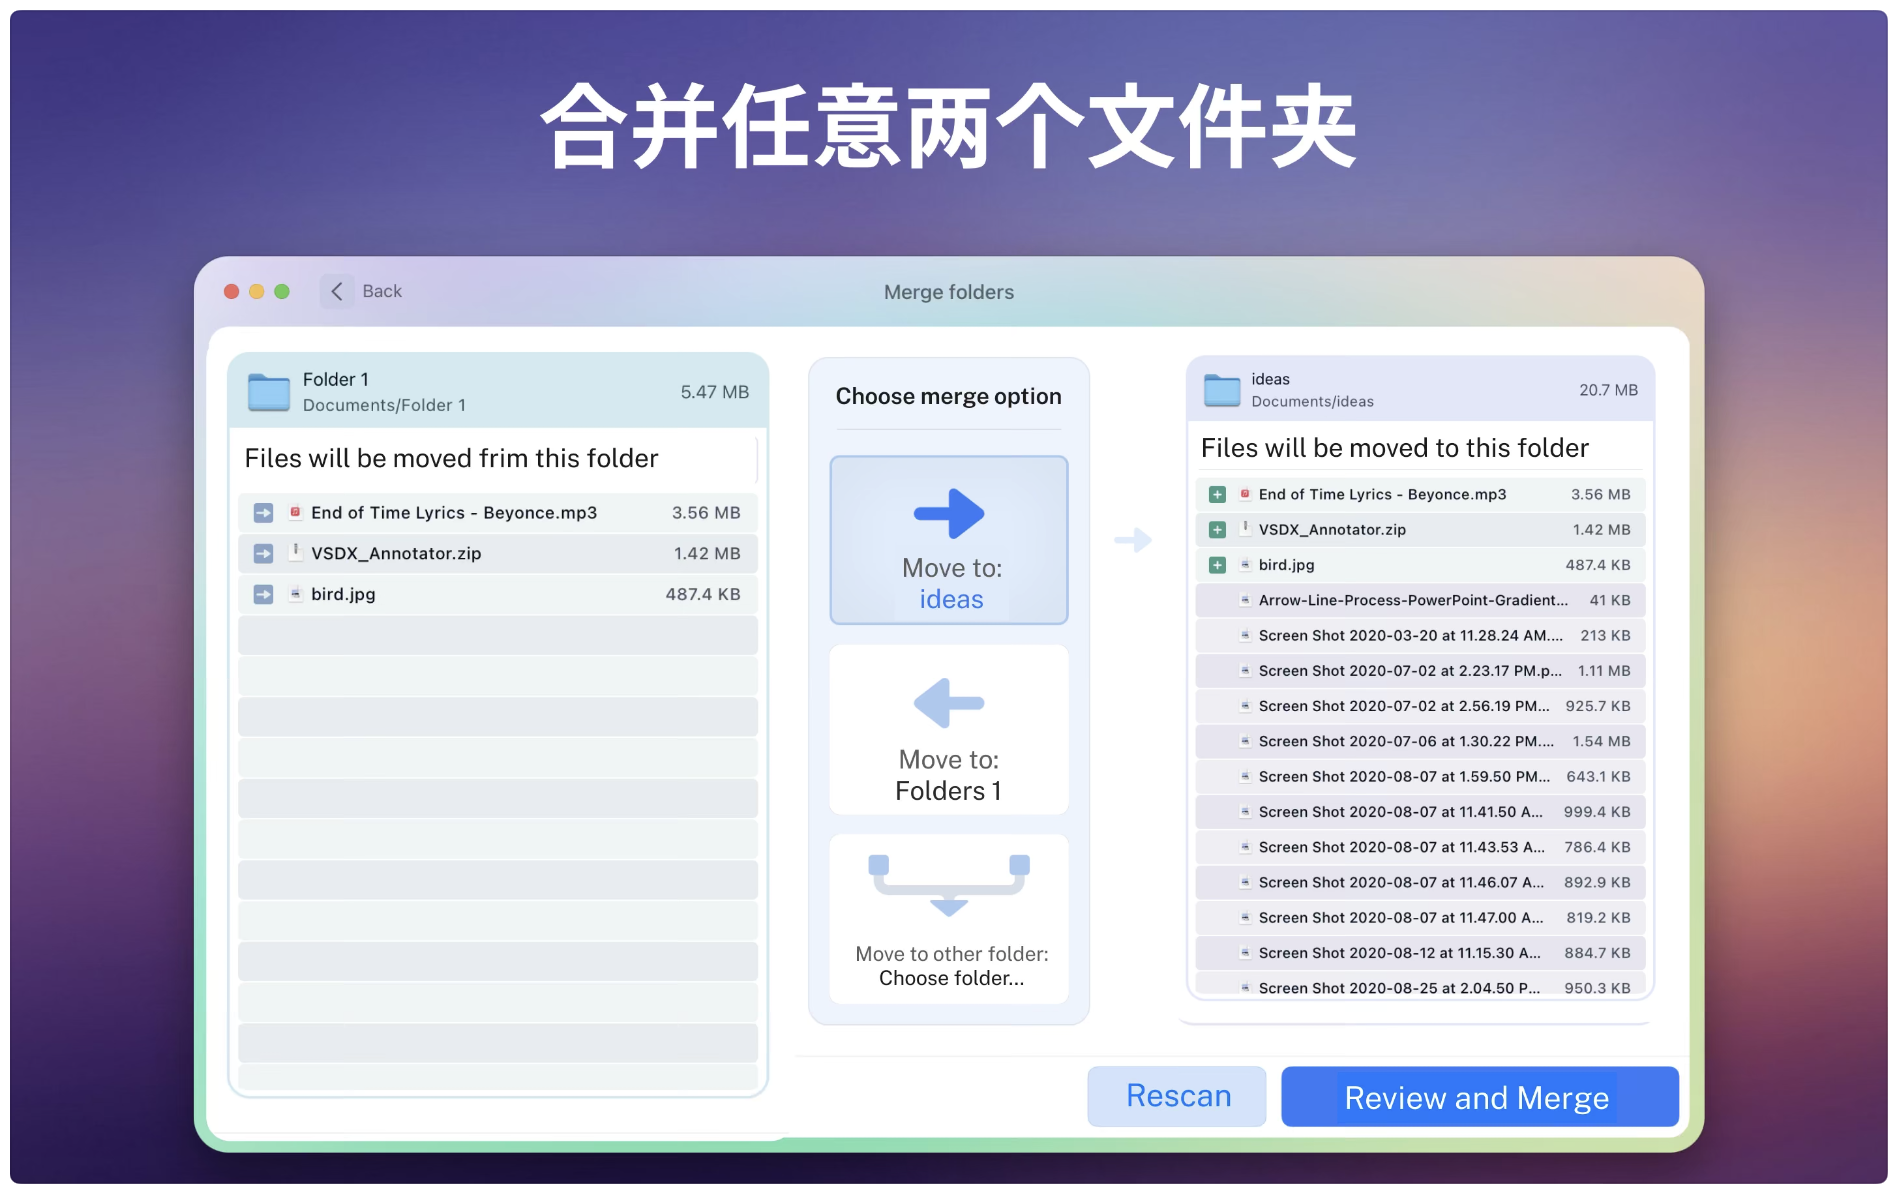Click the left-arrow icon in Move to: Folders 1

point(948,702)
